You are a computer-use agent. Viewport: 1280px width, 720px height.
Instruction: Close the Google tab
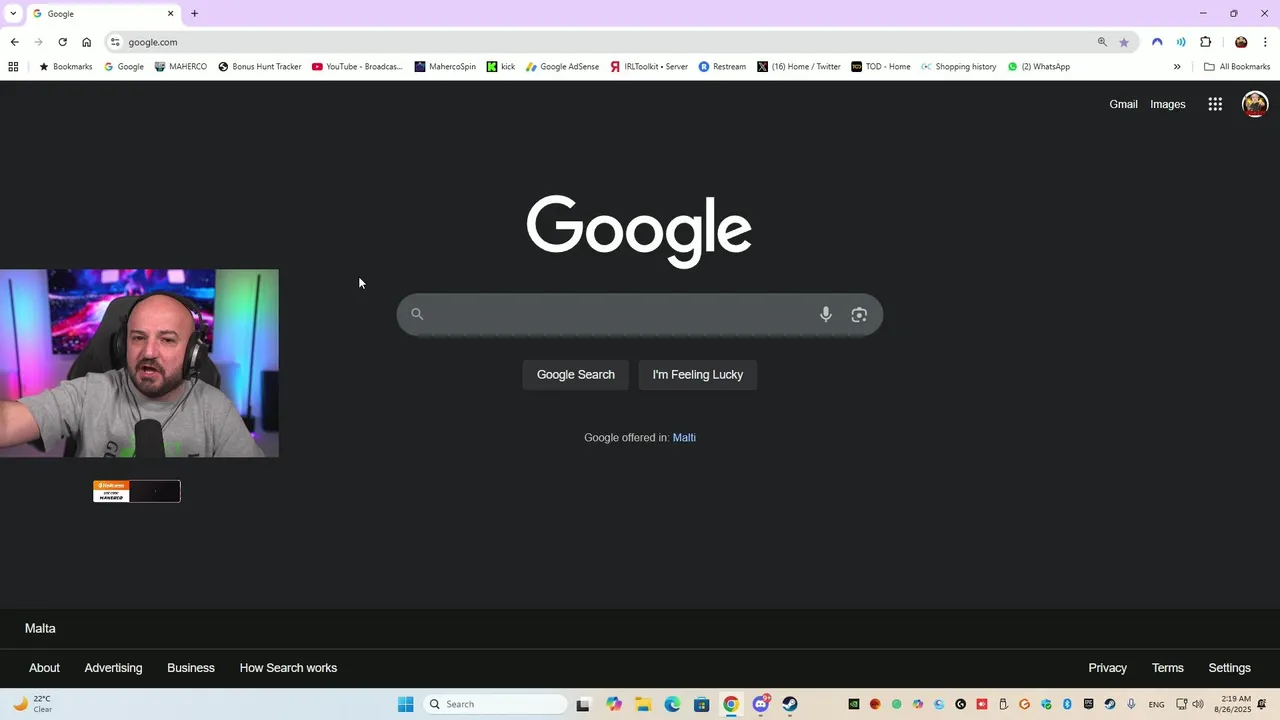coord(170,13)
